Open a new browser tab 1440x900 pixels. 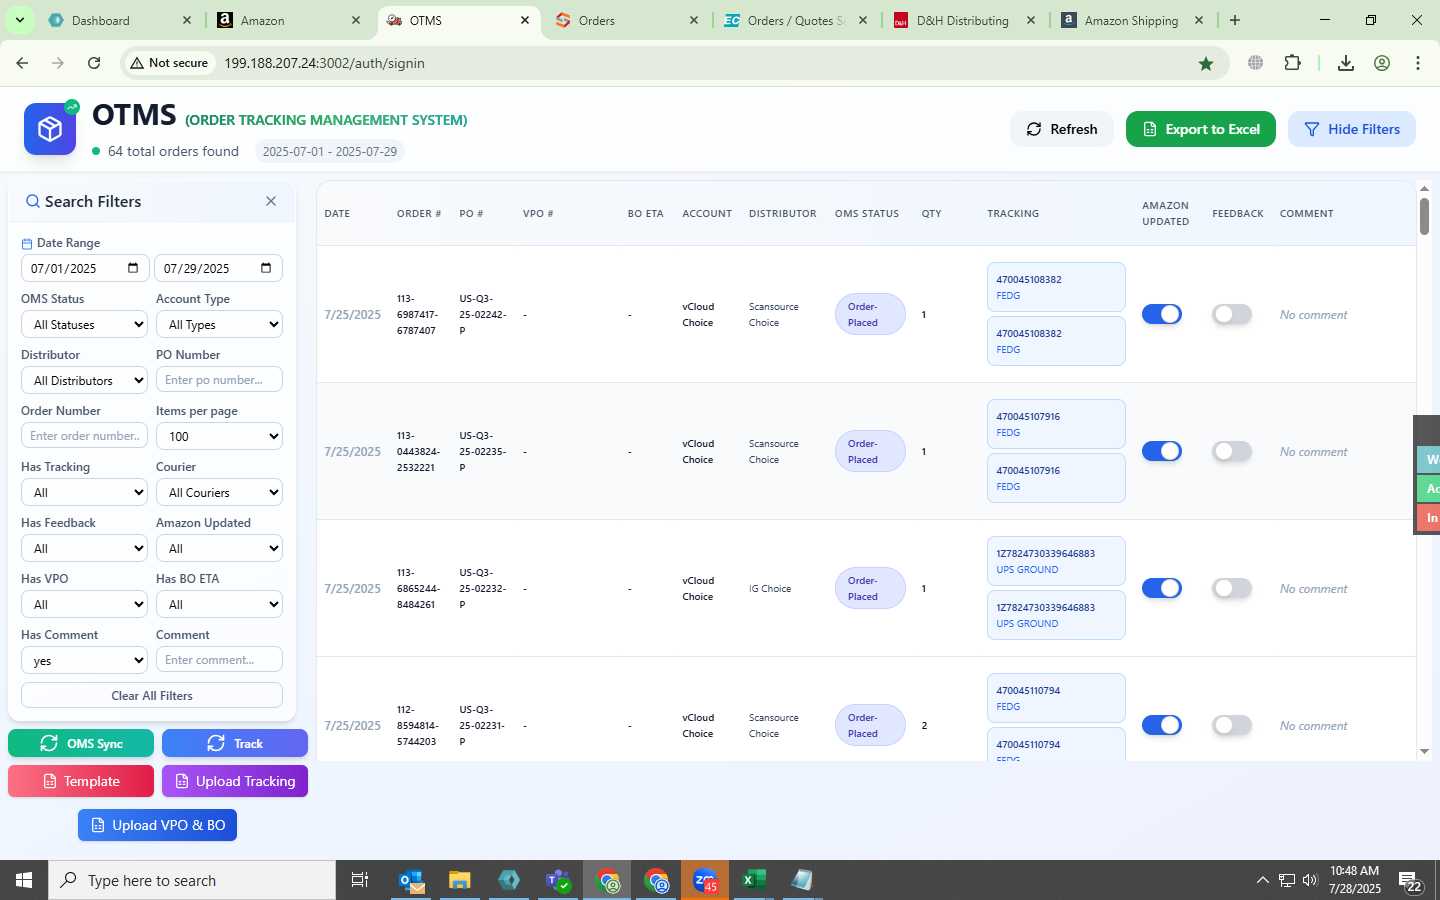(x=1235, y=20)
